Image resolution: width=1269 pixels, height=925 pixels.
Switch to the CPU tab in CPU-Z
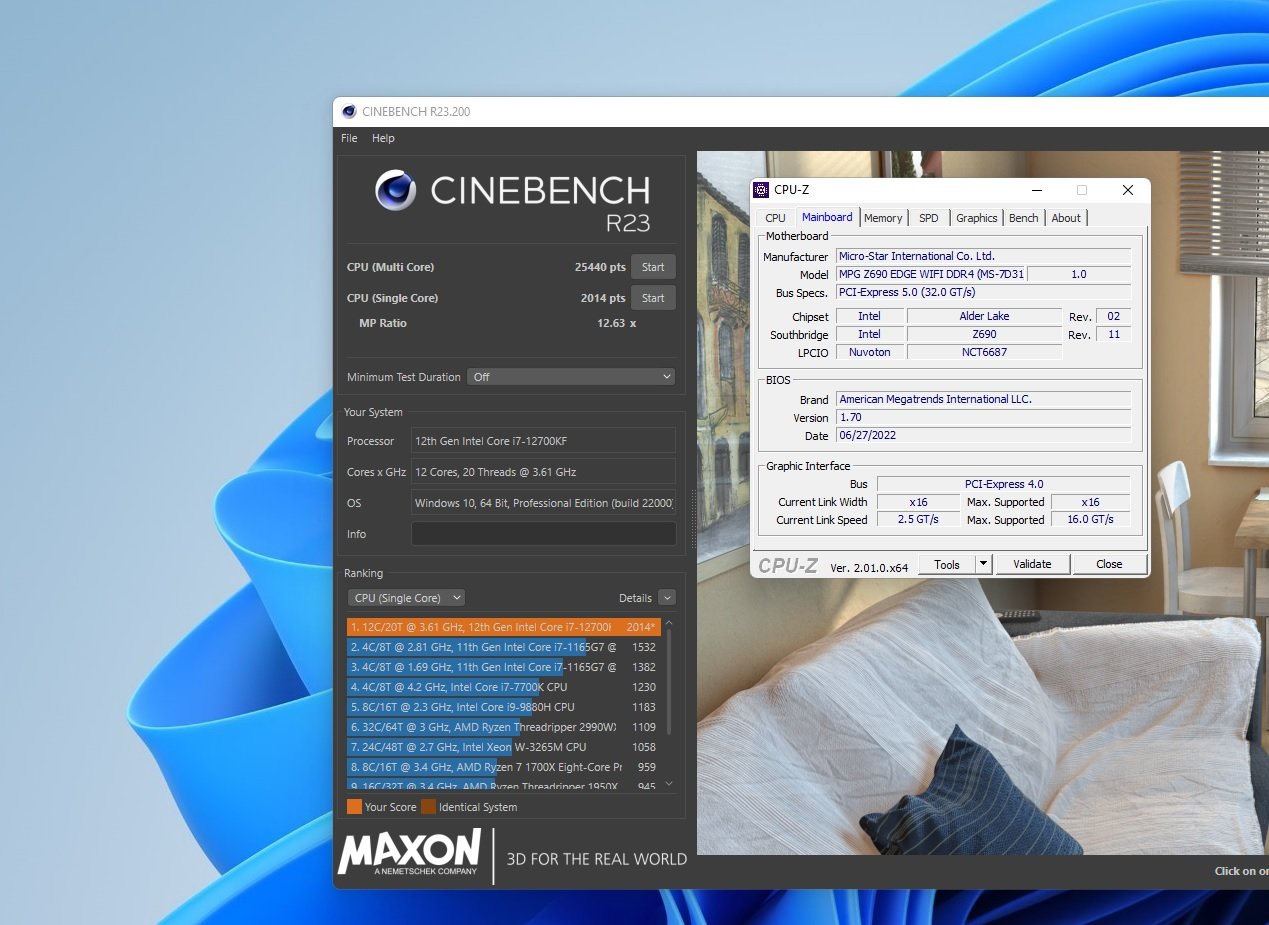pyautogui.click(x=775, y=218)
